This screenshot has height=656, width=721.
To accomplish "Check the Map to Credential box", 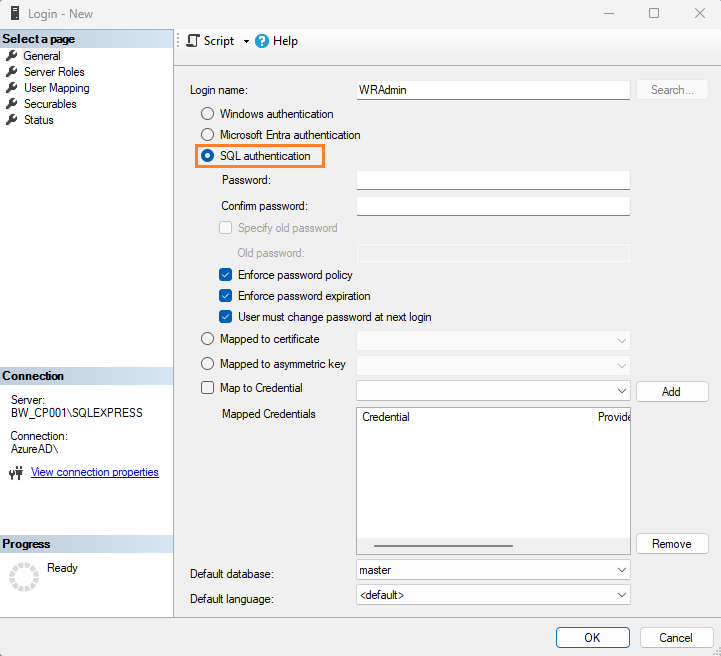I will pyautogui.click(x=207, y=388).
